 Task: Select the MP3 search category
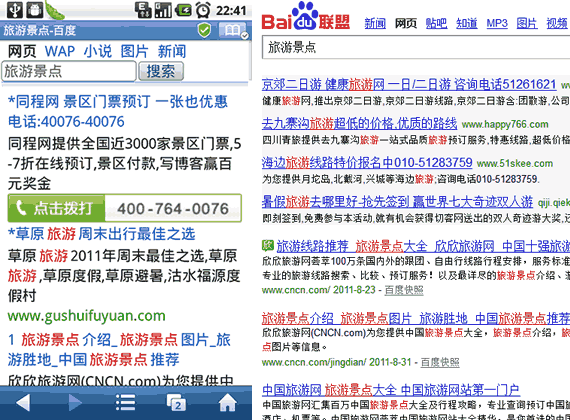coord(497,23)
